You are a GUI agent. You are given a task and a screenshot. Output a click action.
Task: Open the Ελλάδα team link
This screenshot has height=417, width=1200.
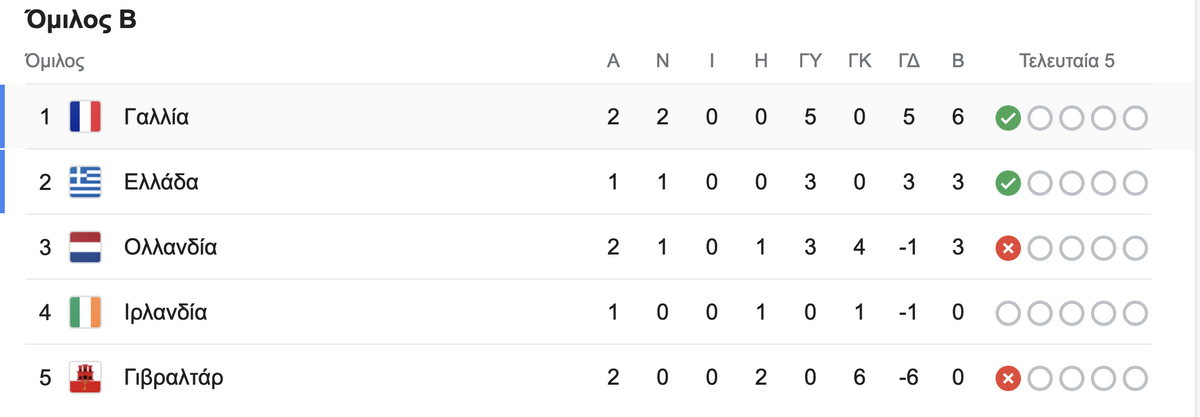(x=161, y=182)
